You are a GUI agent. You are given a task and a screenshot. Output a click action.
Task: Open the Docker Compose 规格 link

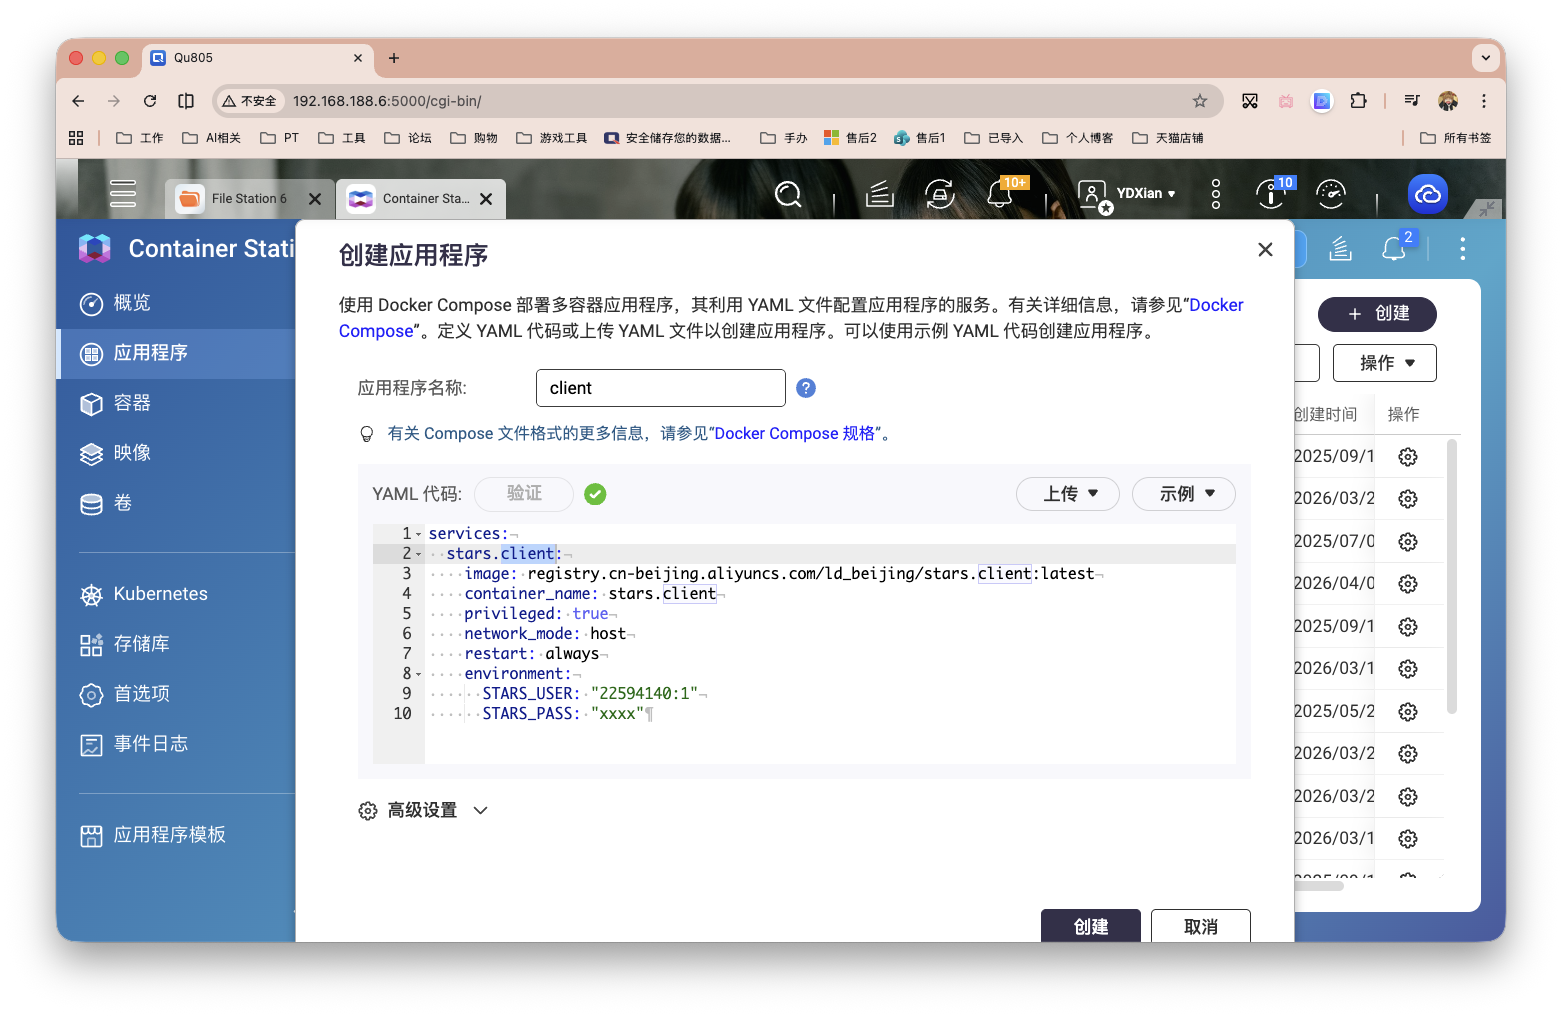[795, 433]
